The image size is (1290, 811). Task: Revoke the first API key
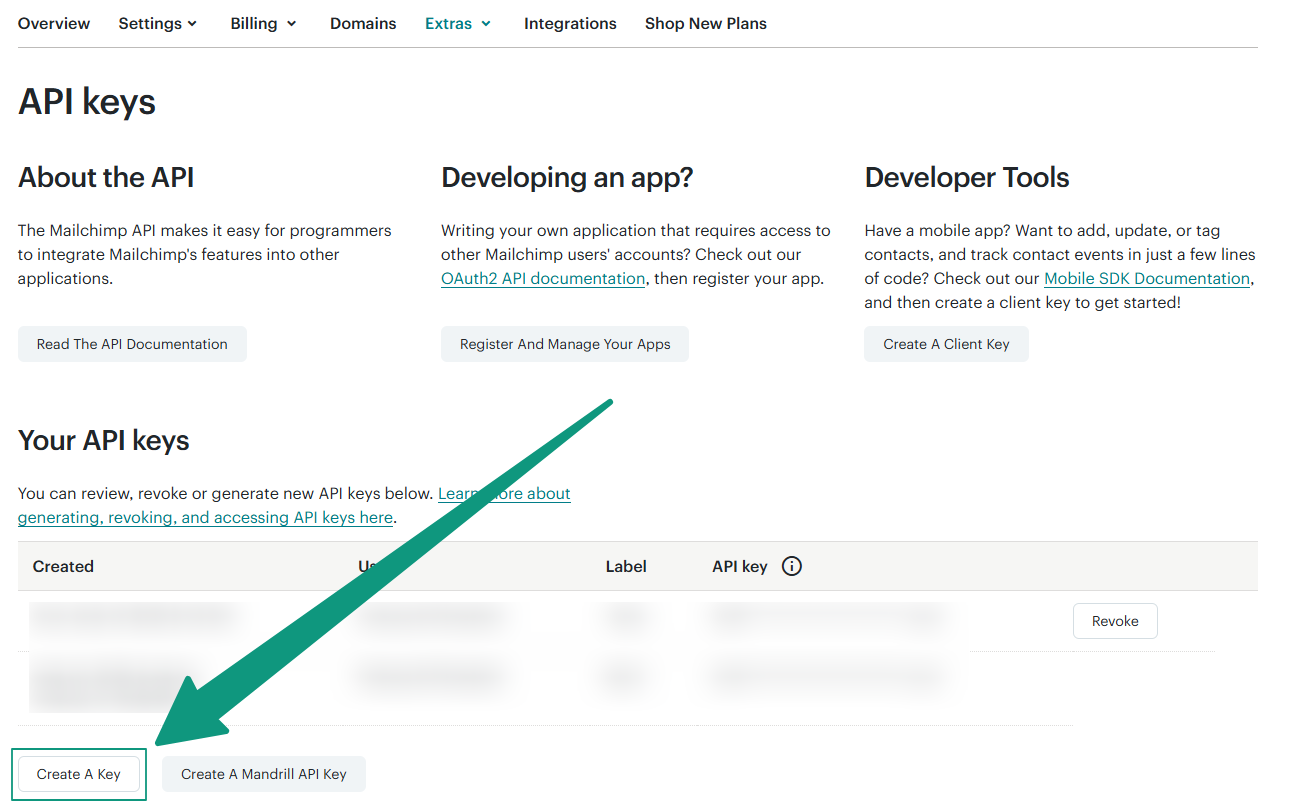point(1115,621)
